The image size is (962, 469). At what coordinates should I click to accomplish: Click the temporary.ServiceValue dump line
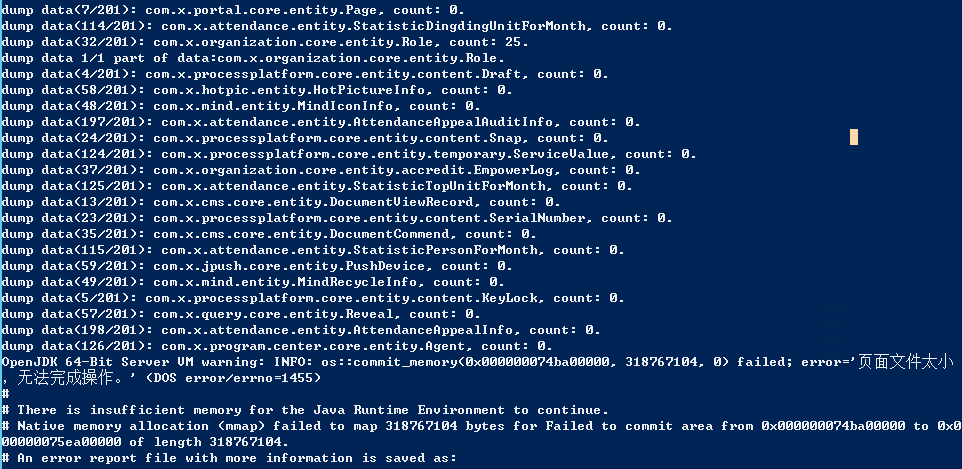point(349,153)
